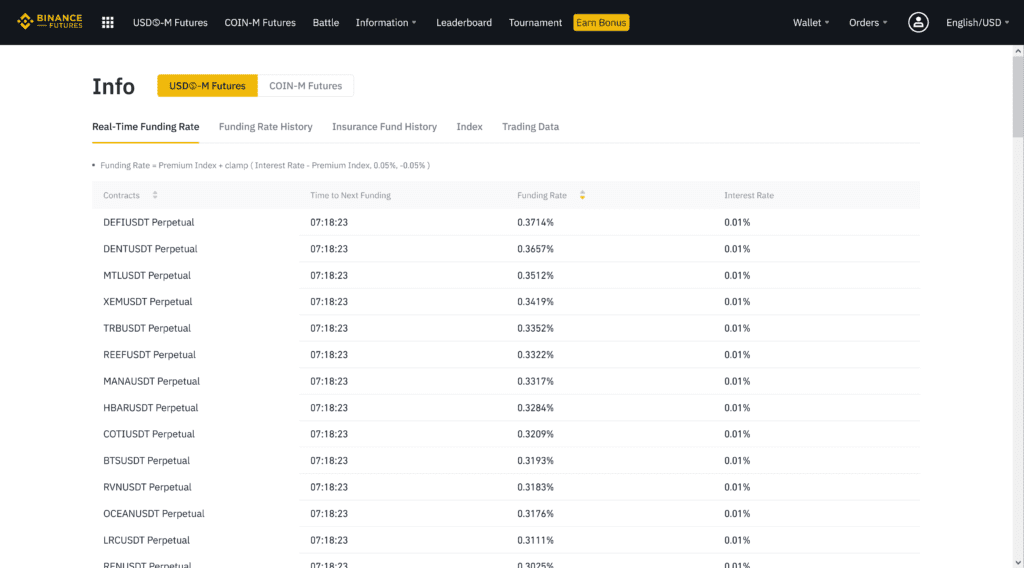The image size is (1024, 568).
Task: Click the 0.3183% funding rate value
Action: click(x=535, y=487)
